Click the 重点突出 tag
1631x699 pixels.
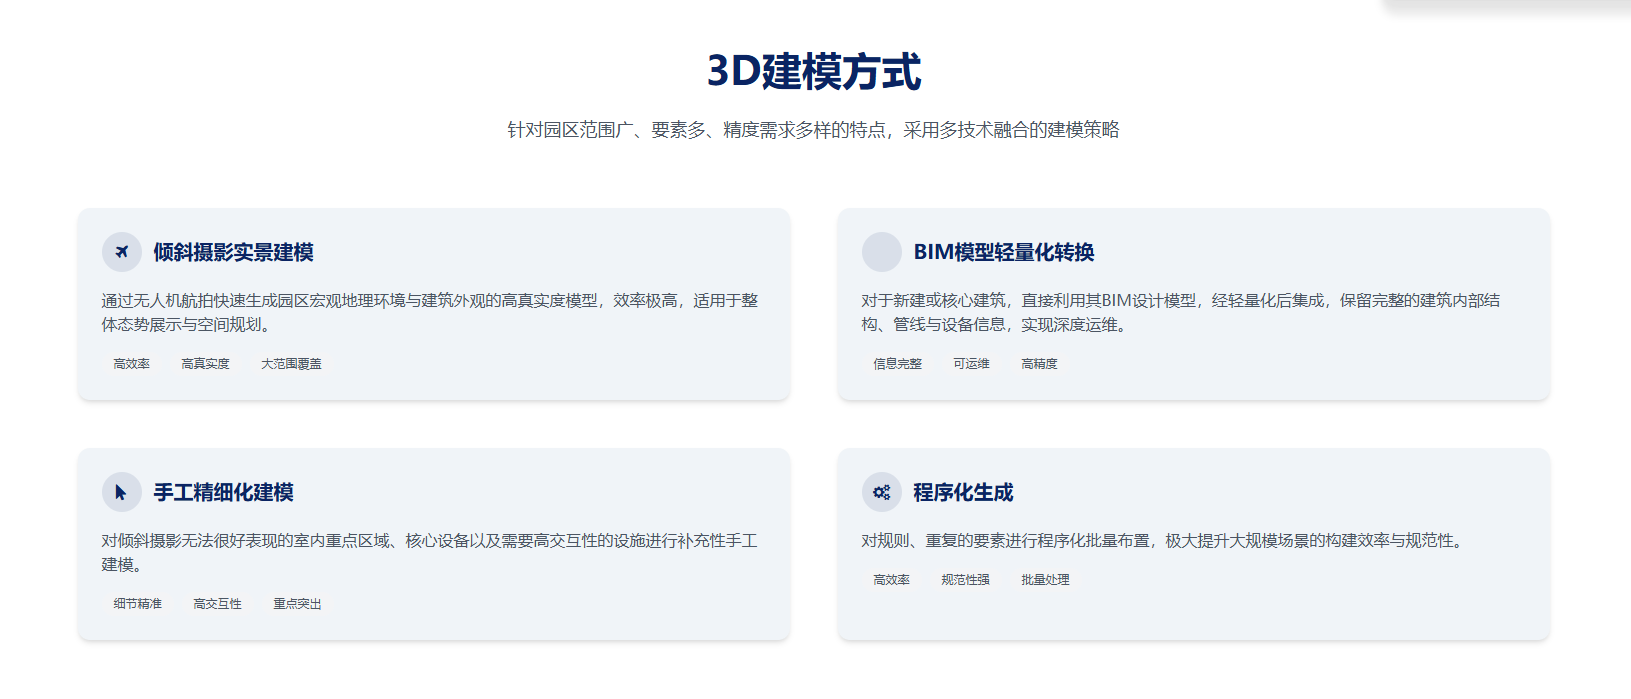click(x=298, y=604)
